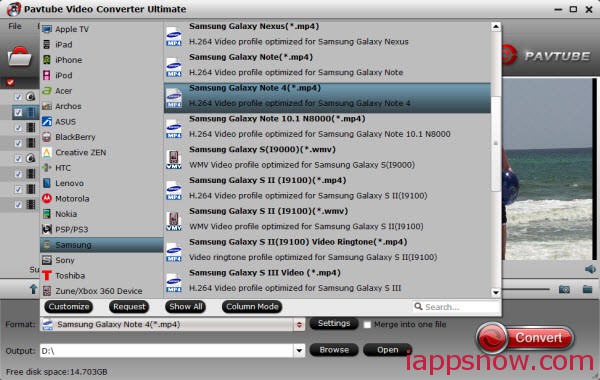Screen dimensions: 600x380
Task: Click the blue move up arrow icon
Action: click(34, 289)
